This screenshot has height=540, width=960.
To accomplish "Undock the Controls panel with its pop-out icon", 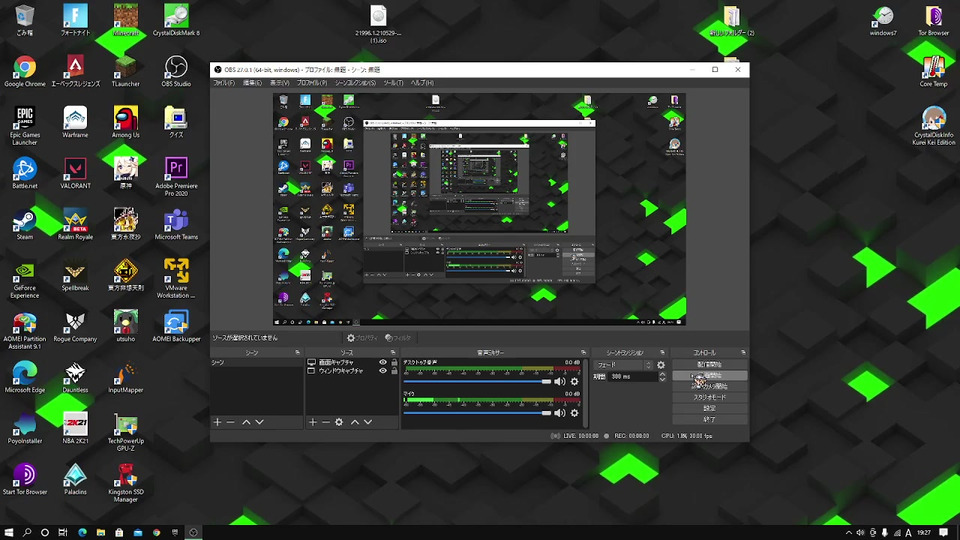I will click(743, 353).
